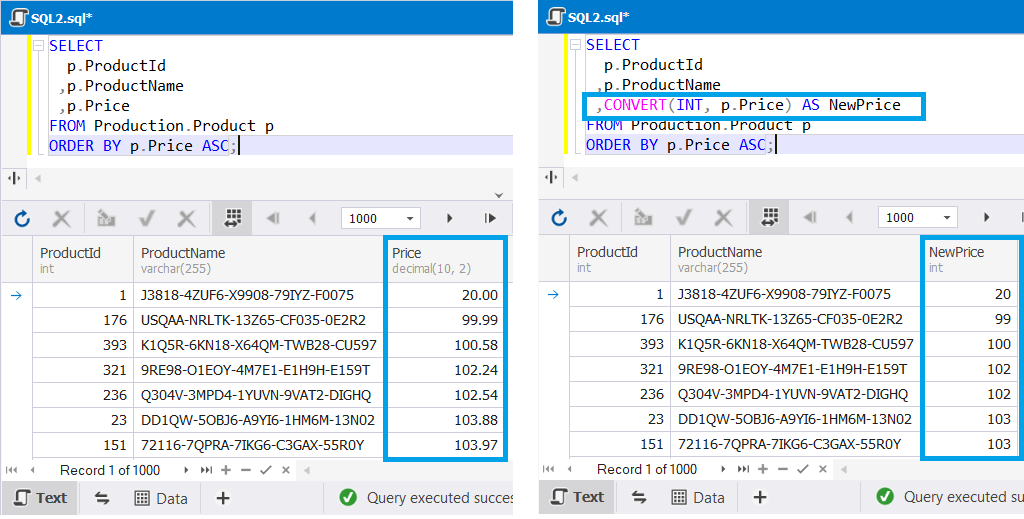Toggle auto-size columns grid icon, Price window

(232, 219)
